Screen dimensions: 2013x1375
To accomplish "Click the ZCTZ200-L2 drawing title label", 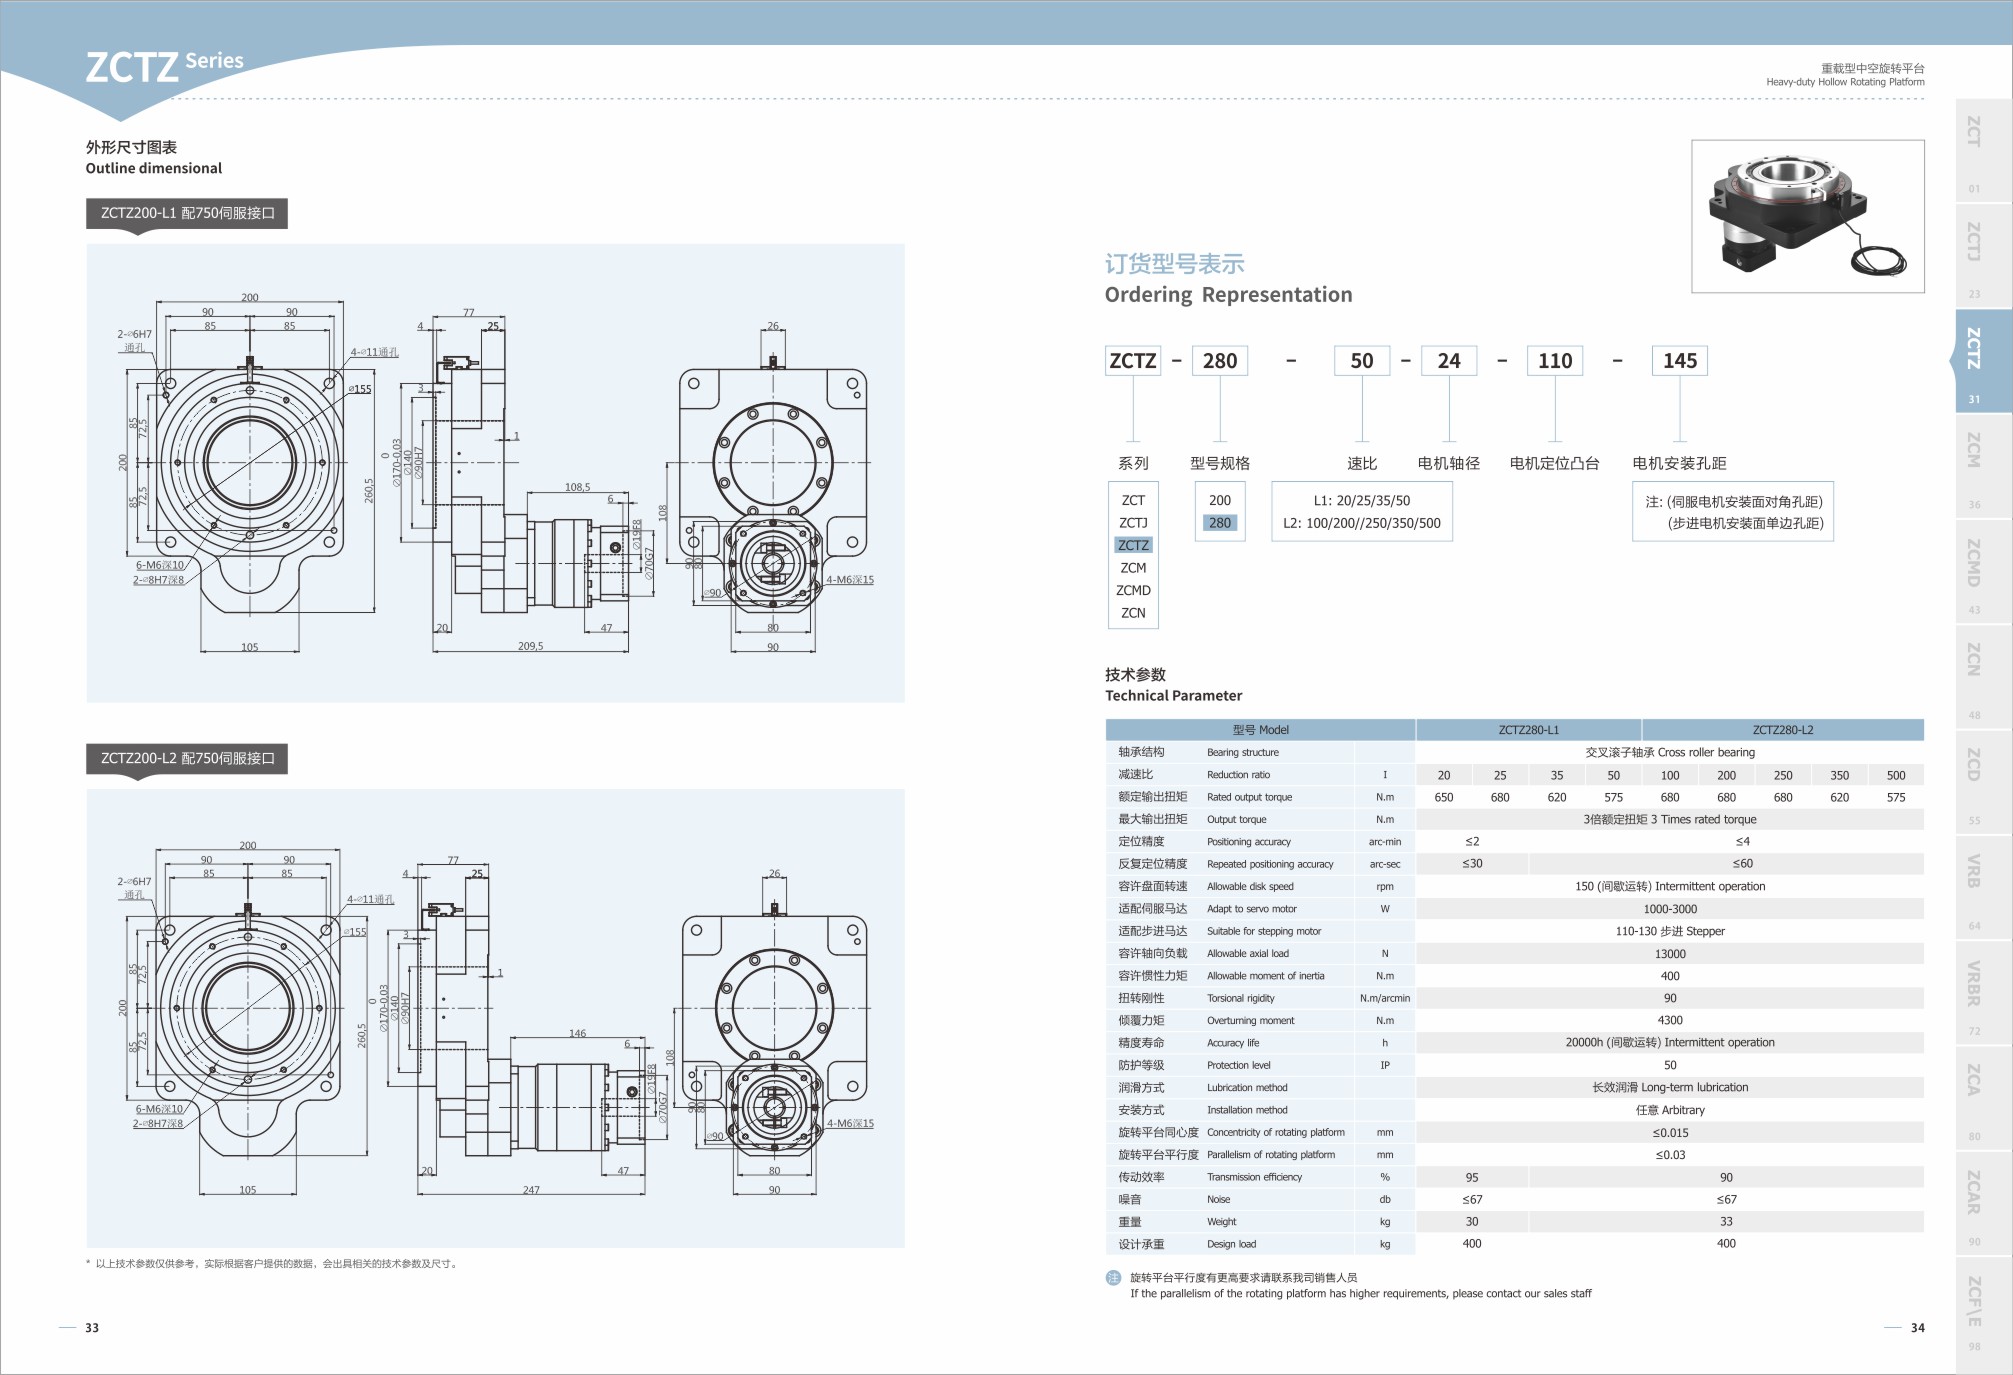I will pos(187,758).
